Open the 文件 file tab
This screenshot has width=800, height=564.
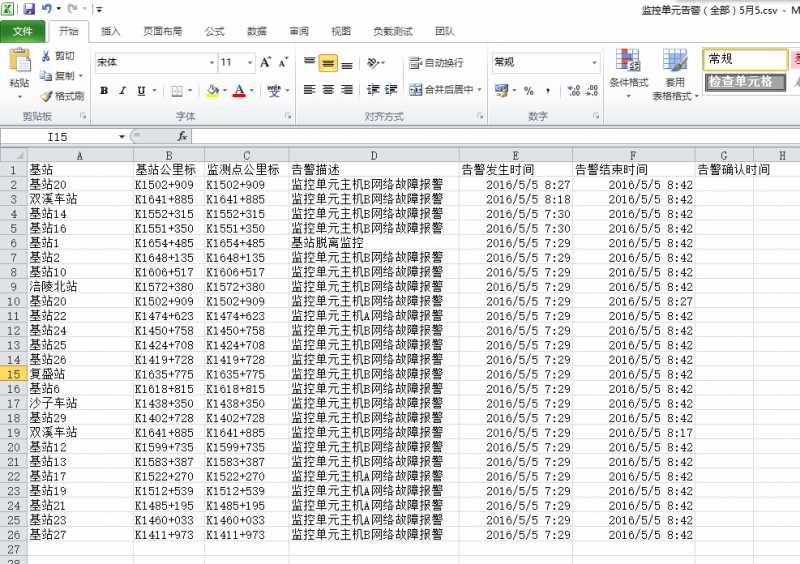[x=22, y=32]
